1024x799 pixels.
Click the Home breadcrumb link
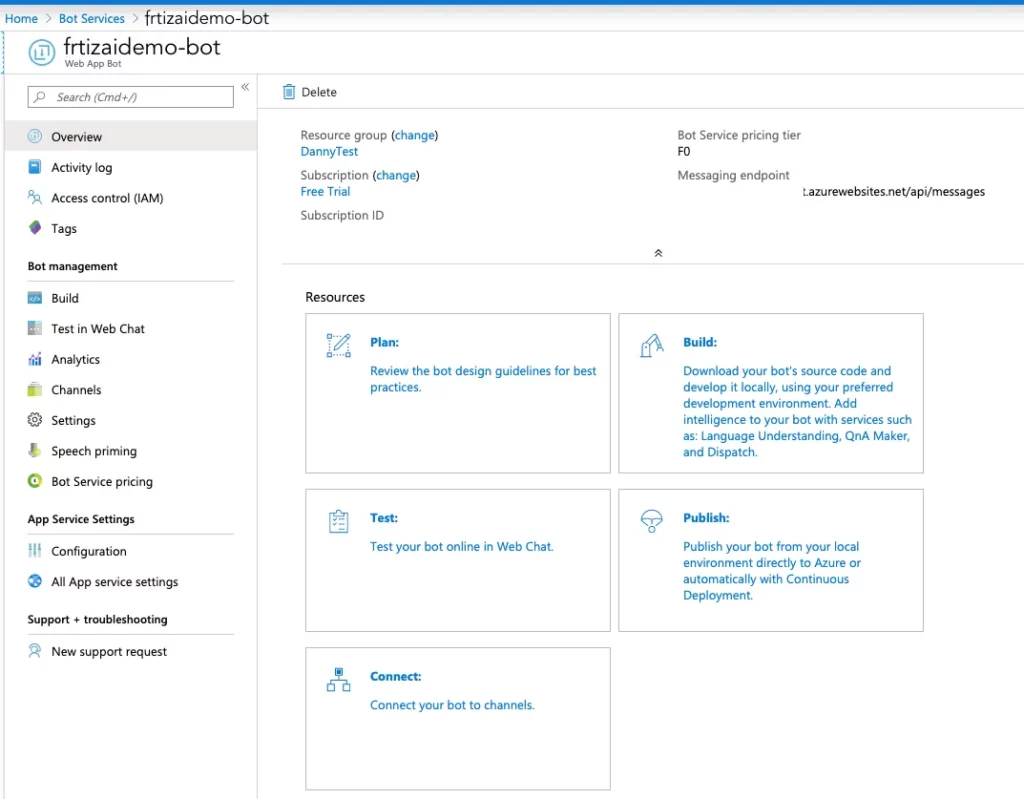point(21,18)
